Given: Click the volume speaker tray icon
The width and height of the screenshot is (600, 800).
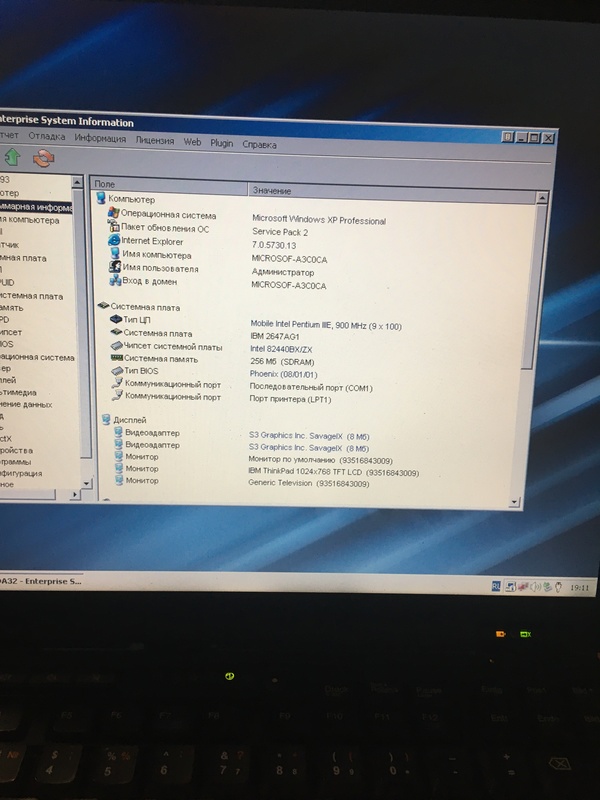Looking at the screenshot, I should point(535,587).
